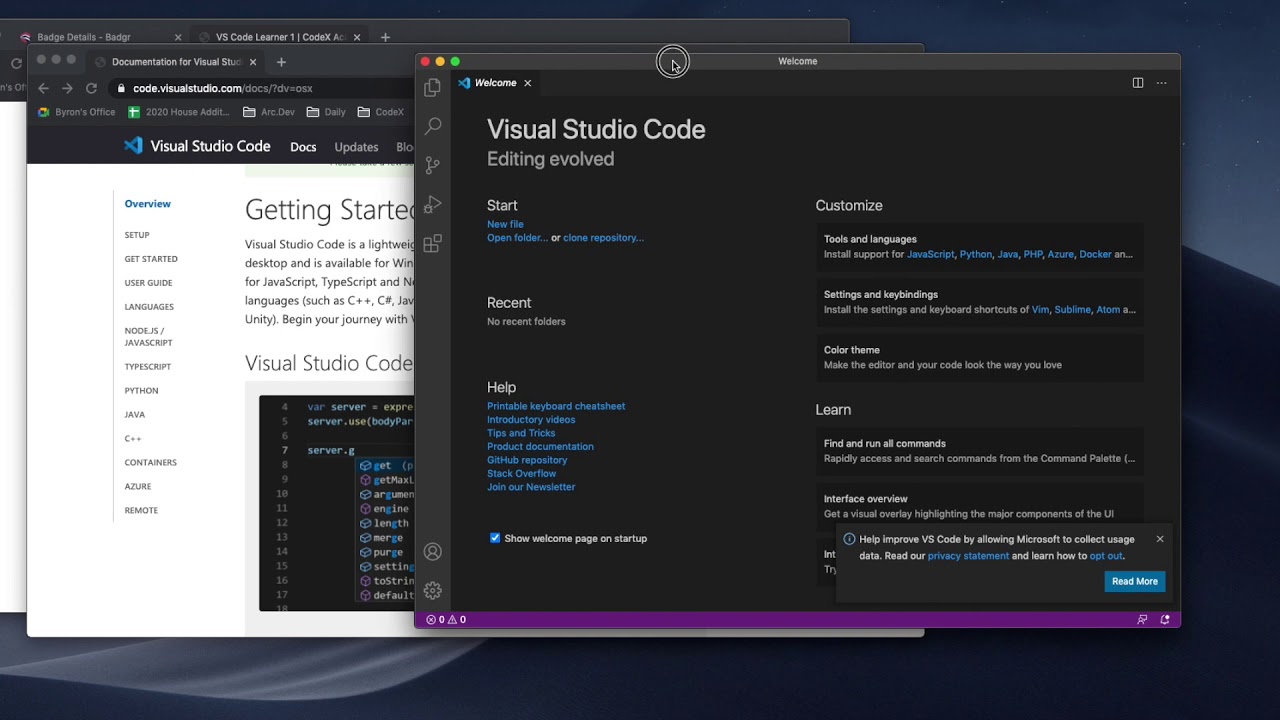Screen dimensions: 1280x720
Task: Install JavaScript language support link
Action: click(930, 254)
